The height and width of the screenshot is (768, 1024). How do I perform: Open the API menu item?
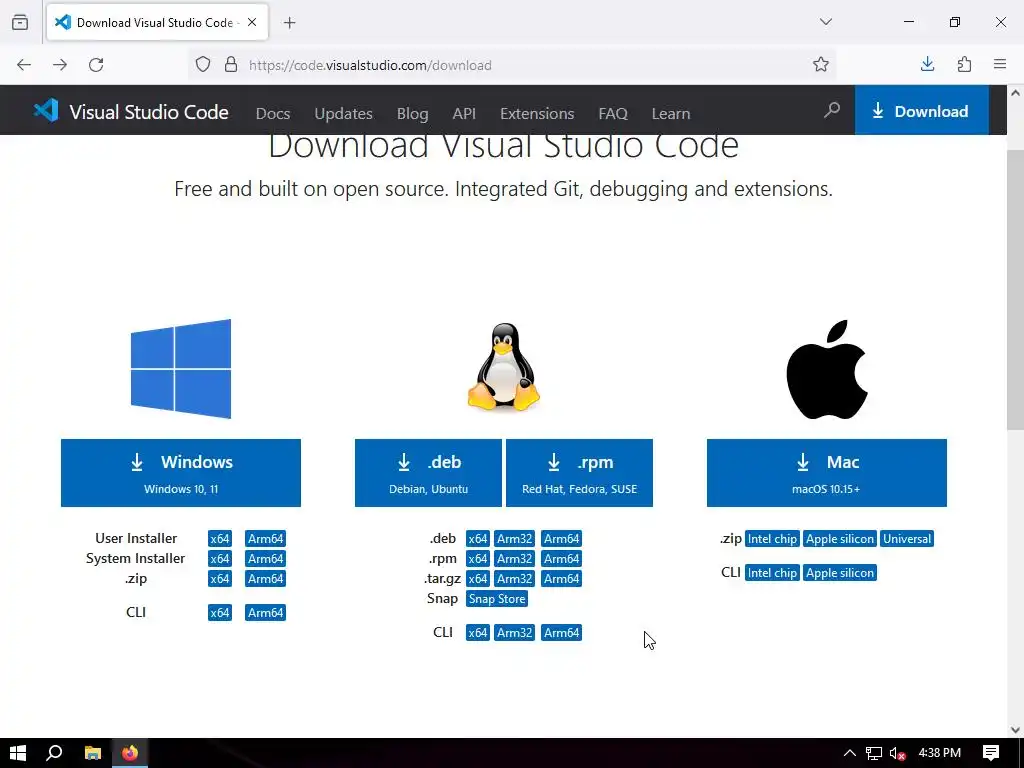[464, 114]
